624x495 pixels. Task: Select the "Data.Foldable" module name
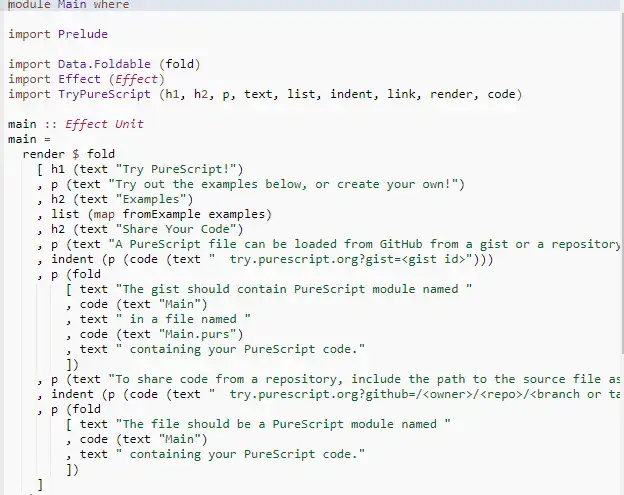point(104,64)
